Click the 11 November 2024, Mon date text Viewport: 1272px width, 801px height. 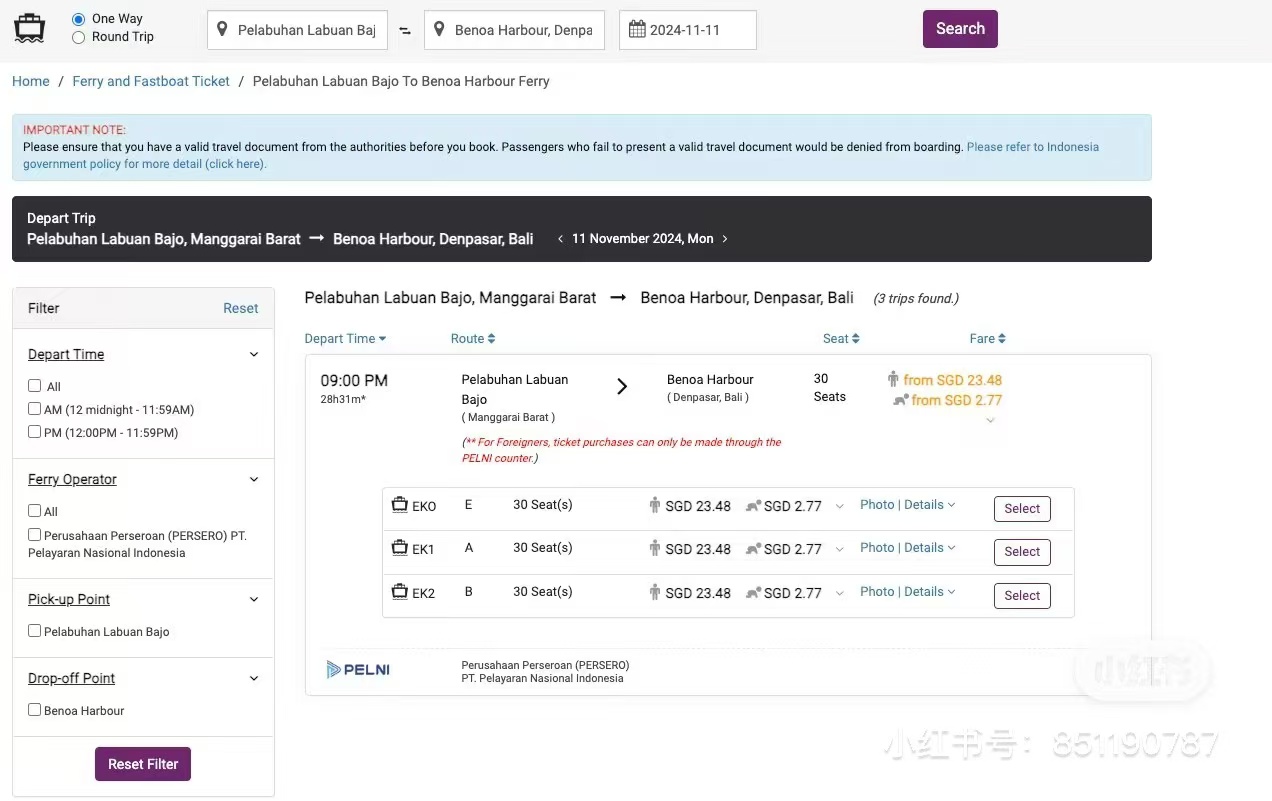click(643, 239)
